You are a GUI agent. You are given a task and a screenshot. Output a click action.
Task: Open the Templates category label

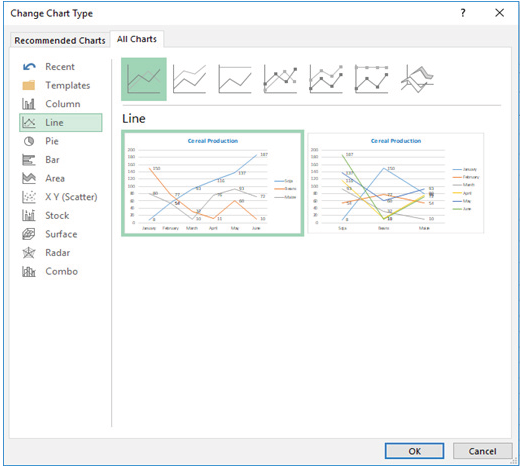coord(68,85)
